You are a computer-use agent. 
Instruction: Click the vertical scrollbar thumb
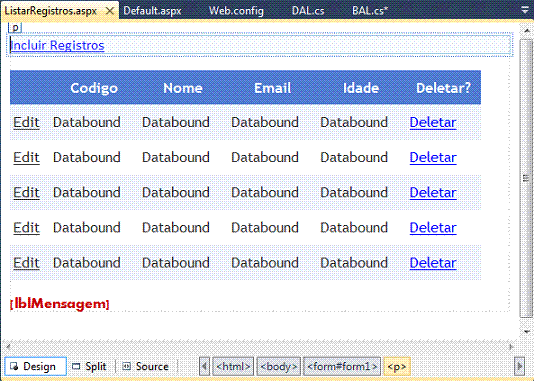click(527, 178)
